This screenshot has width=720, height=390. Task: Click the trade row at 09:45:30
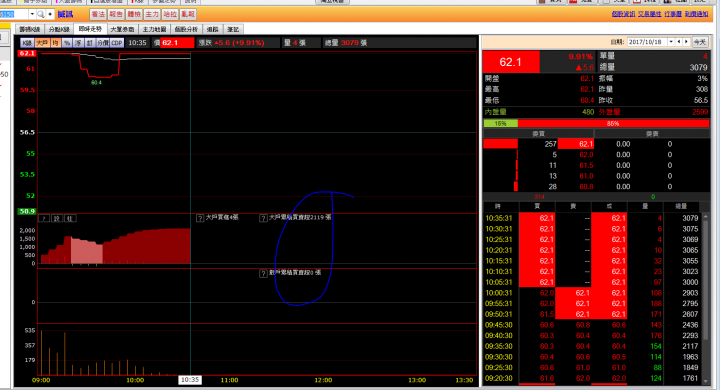[591, 325]
